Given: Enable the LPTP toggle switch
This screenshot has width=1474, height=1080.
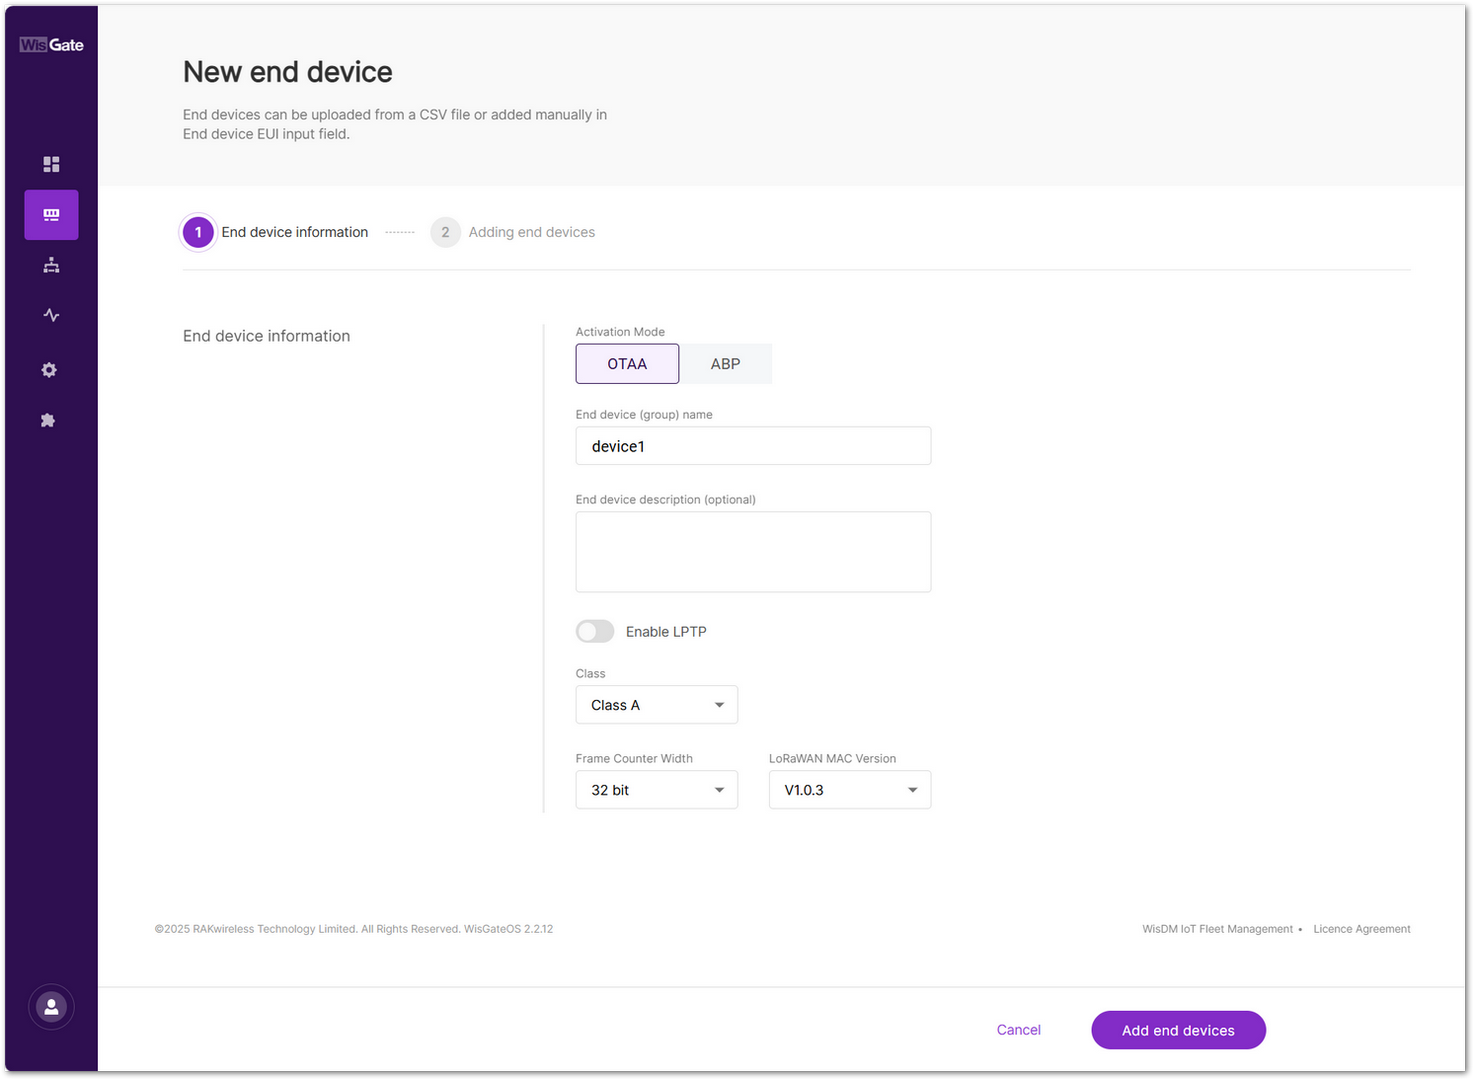Looking at the screenshot, I should [x=595, y=631].
